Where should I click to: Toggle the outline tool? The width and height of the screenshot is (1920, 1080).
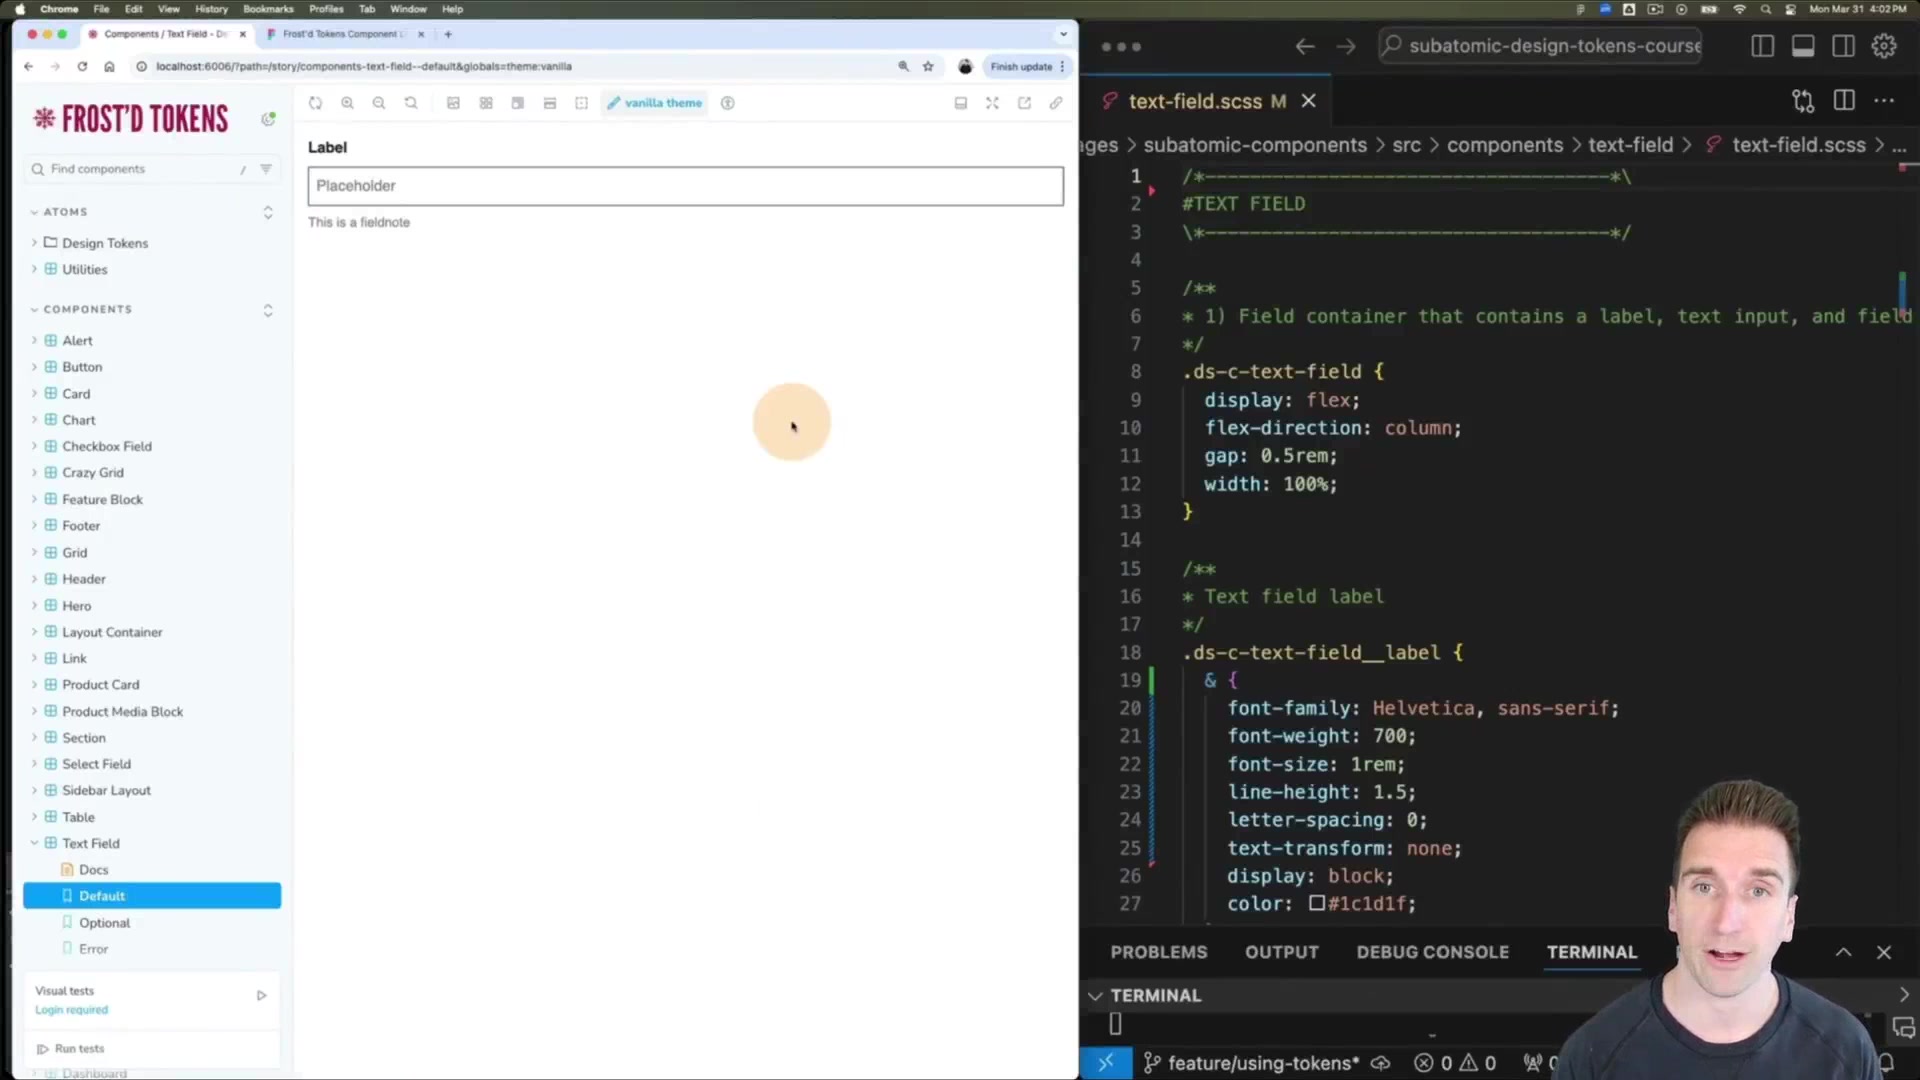point(582,103)
